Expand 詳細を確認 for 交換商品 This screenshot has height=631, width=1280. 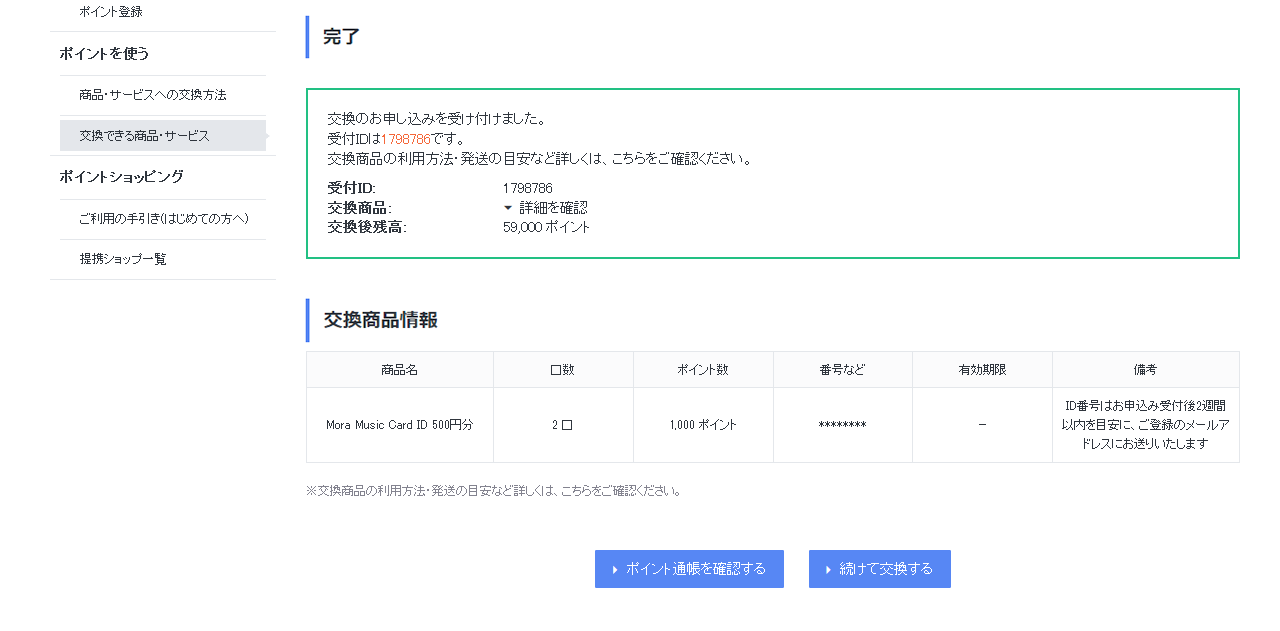coord(546,208)
